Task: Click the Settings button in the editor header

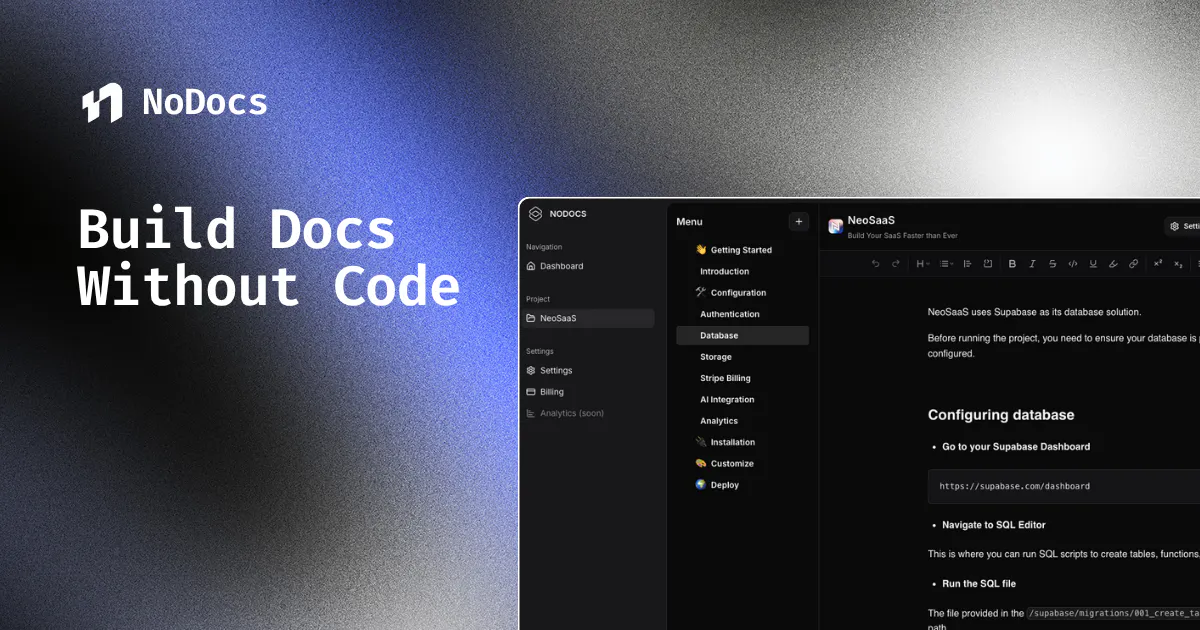Action: click(x=1182, y=226)
